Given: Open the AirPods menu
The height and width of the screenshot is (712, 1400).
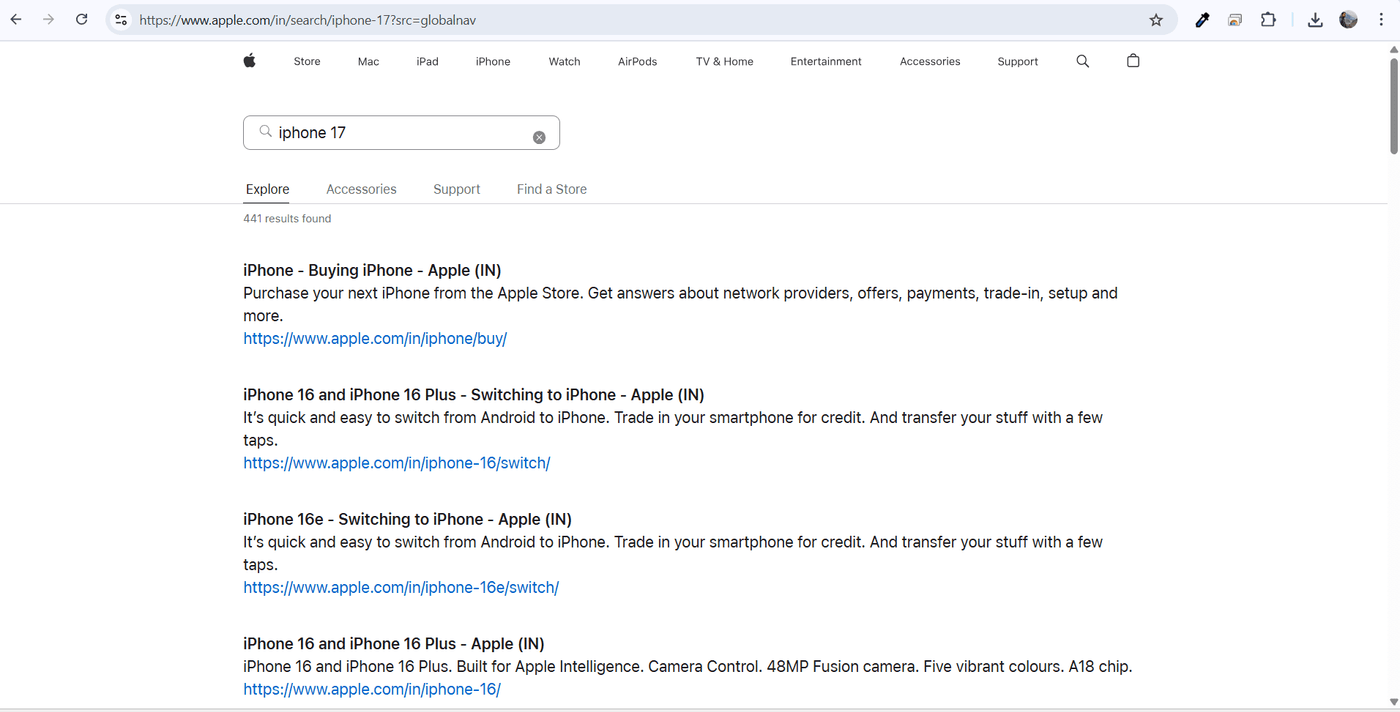Looking at the screenshot, I should [x=637, y=61].
